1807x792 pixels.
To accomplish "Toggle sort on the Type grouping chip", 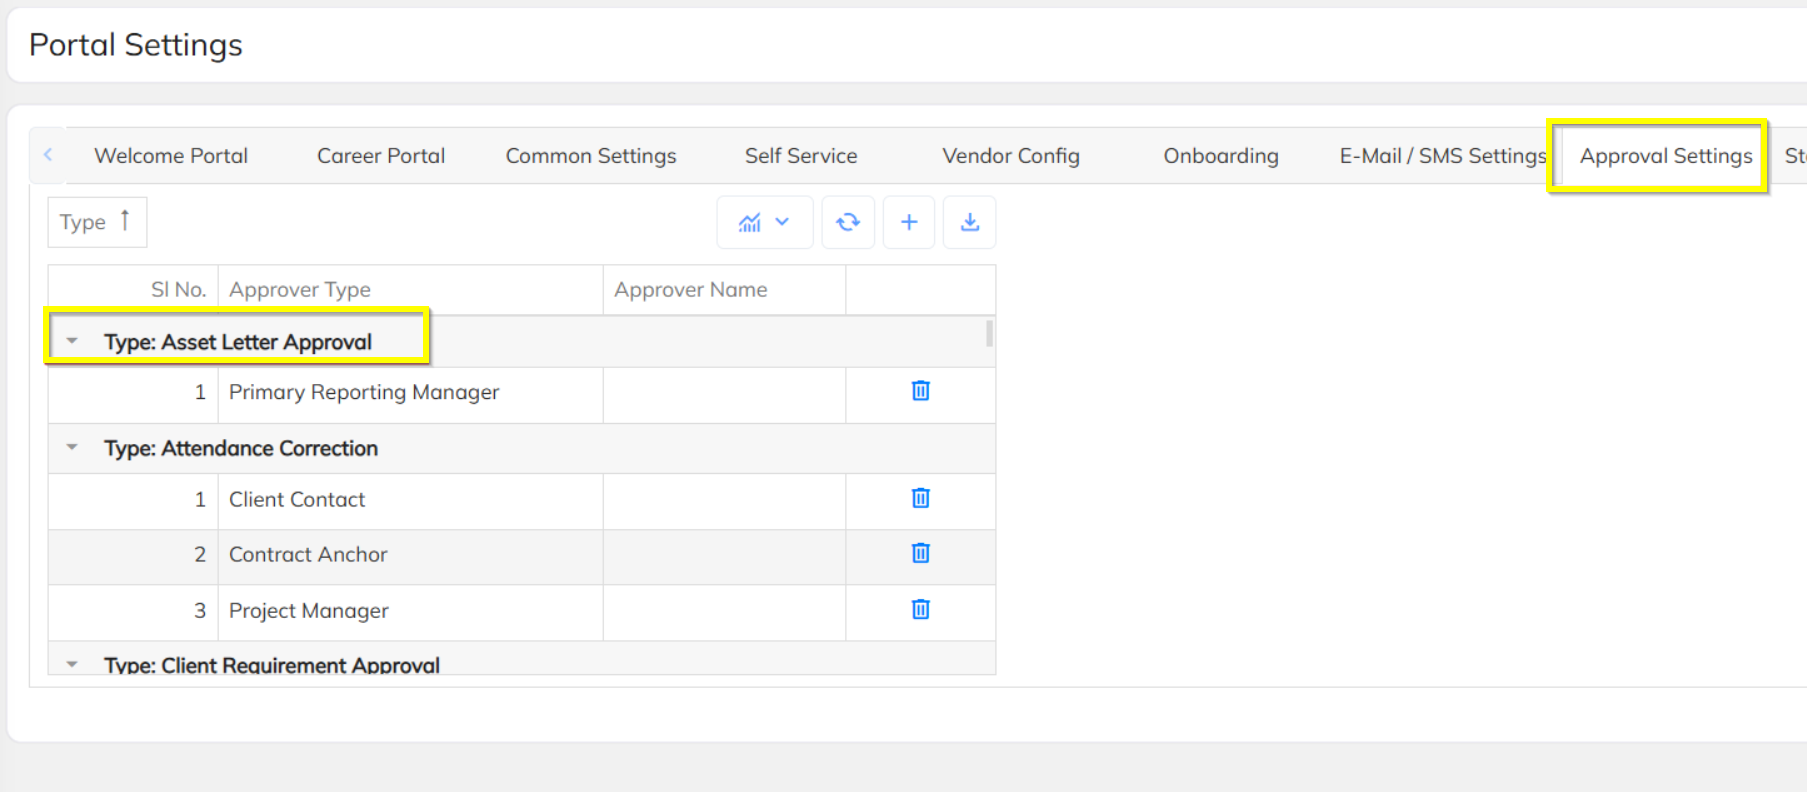I will 96,222.
